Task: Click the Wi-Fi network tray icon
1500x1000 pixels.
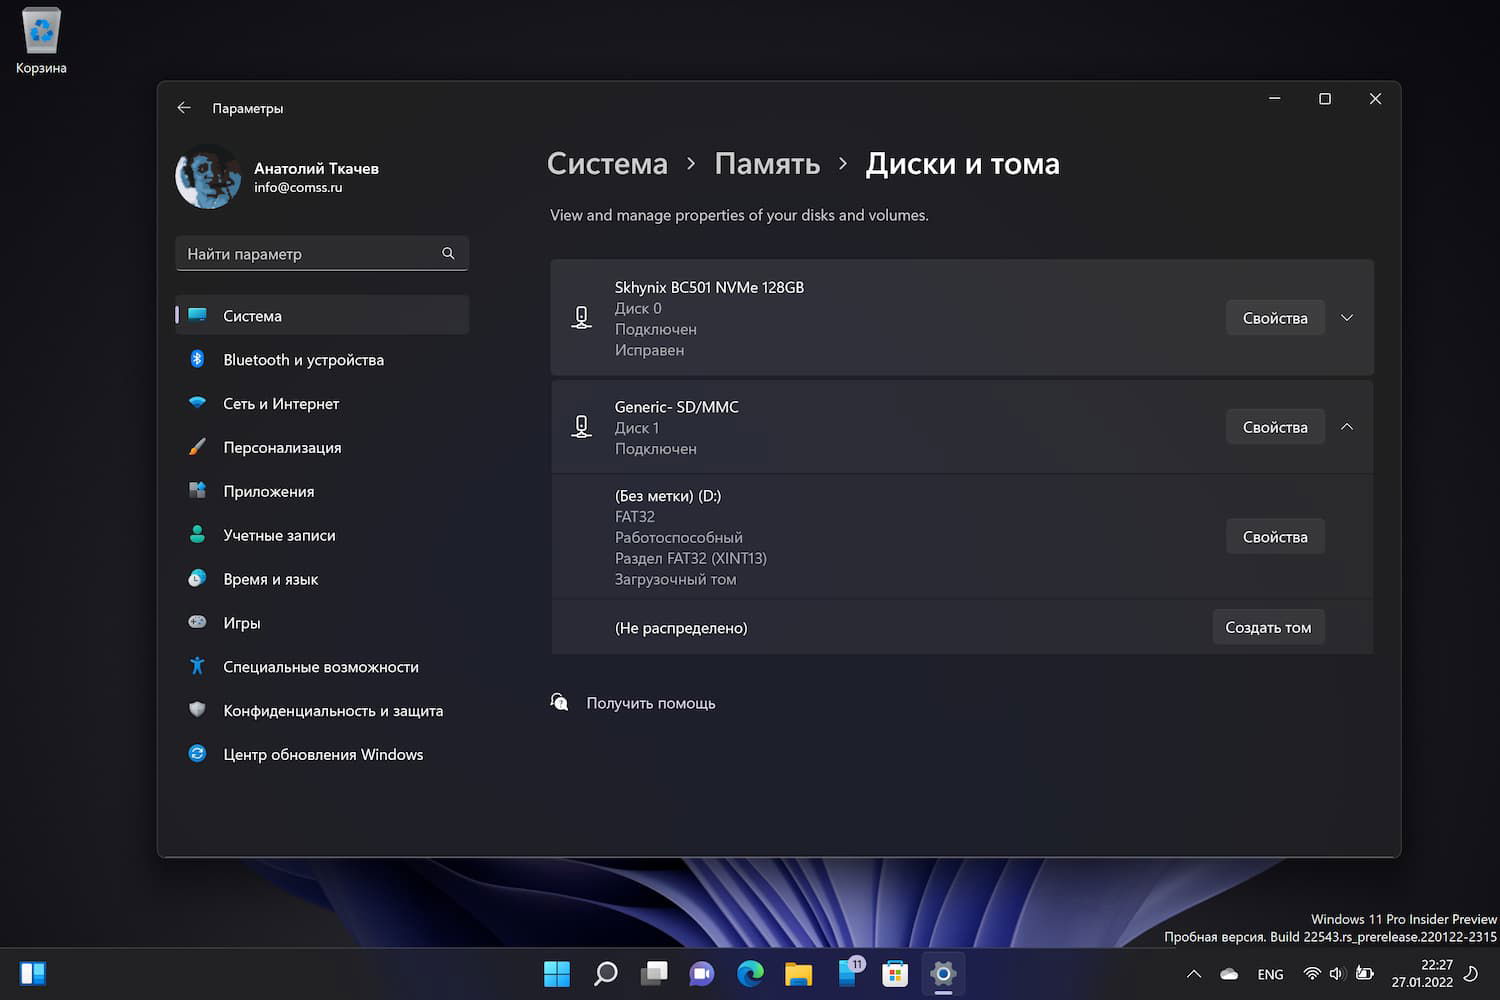Action: 1312,973
